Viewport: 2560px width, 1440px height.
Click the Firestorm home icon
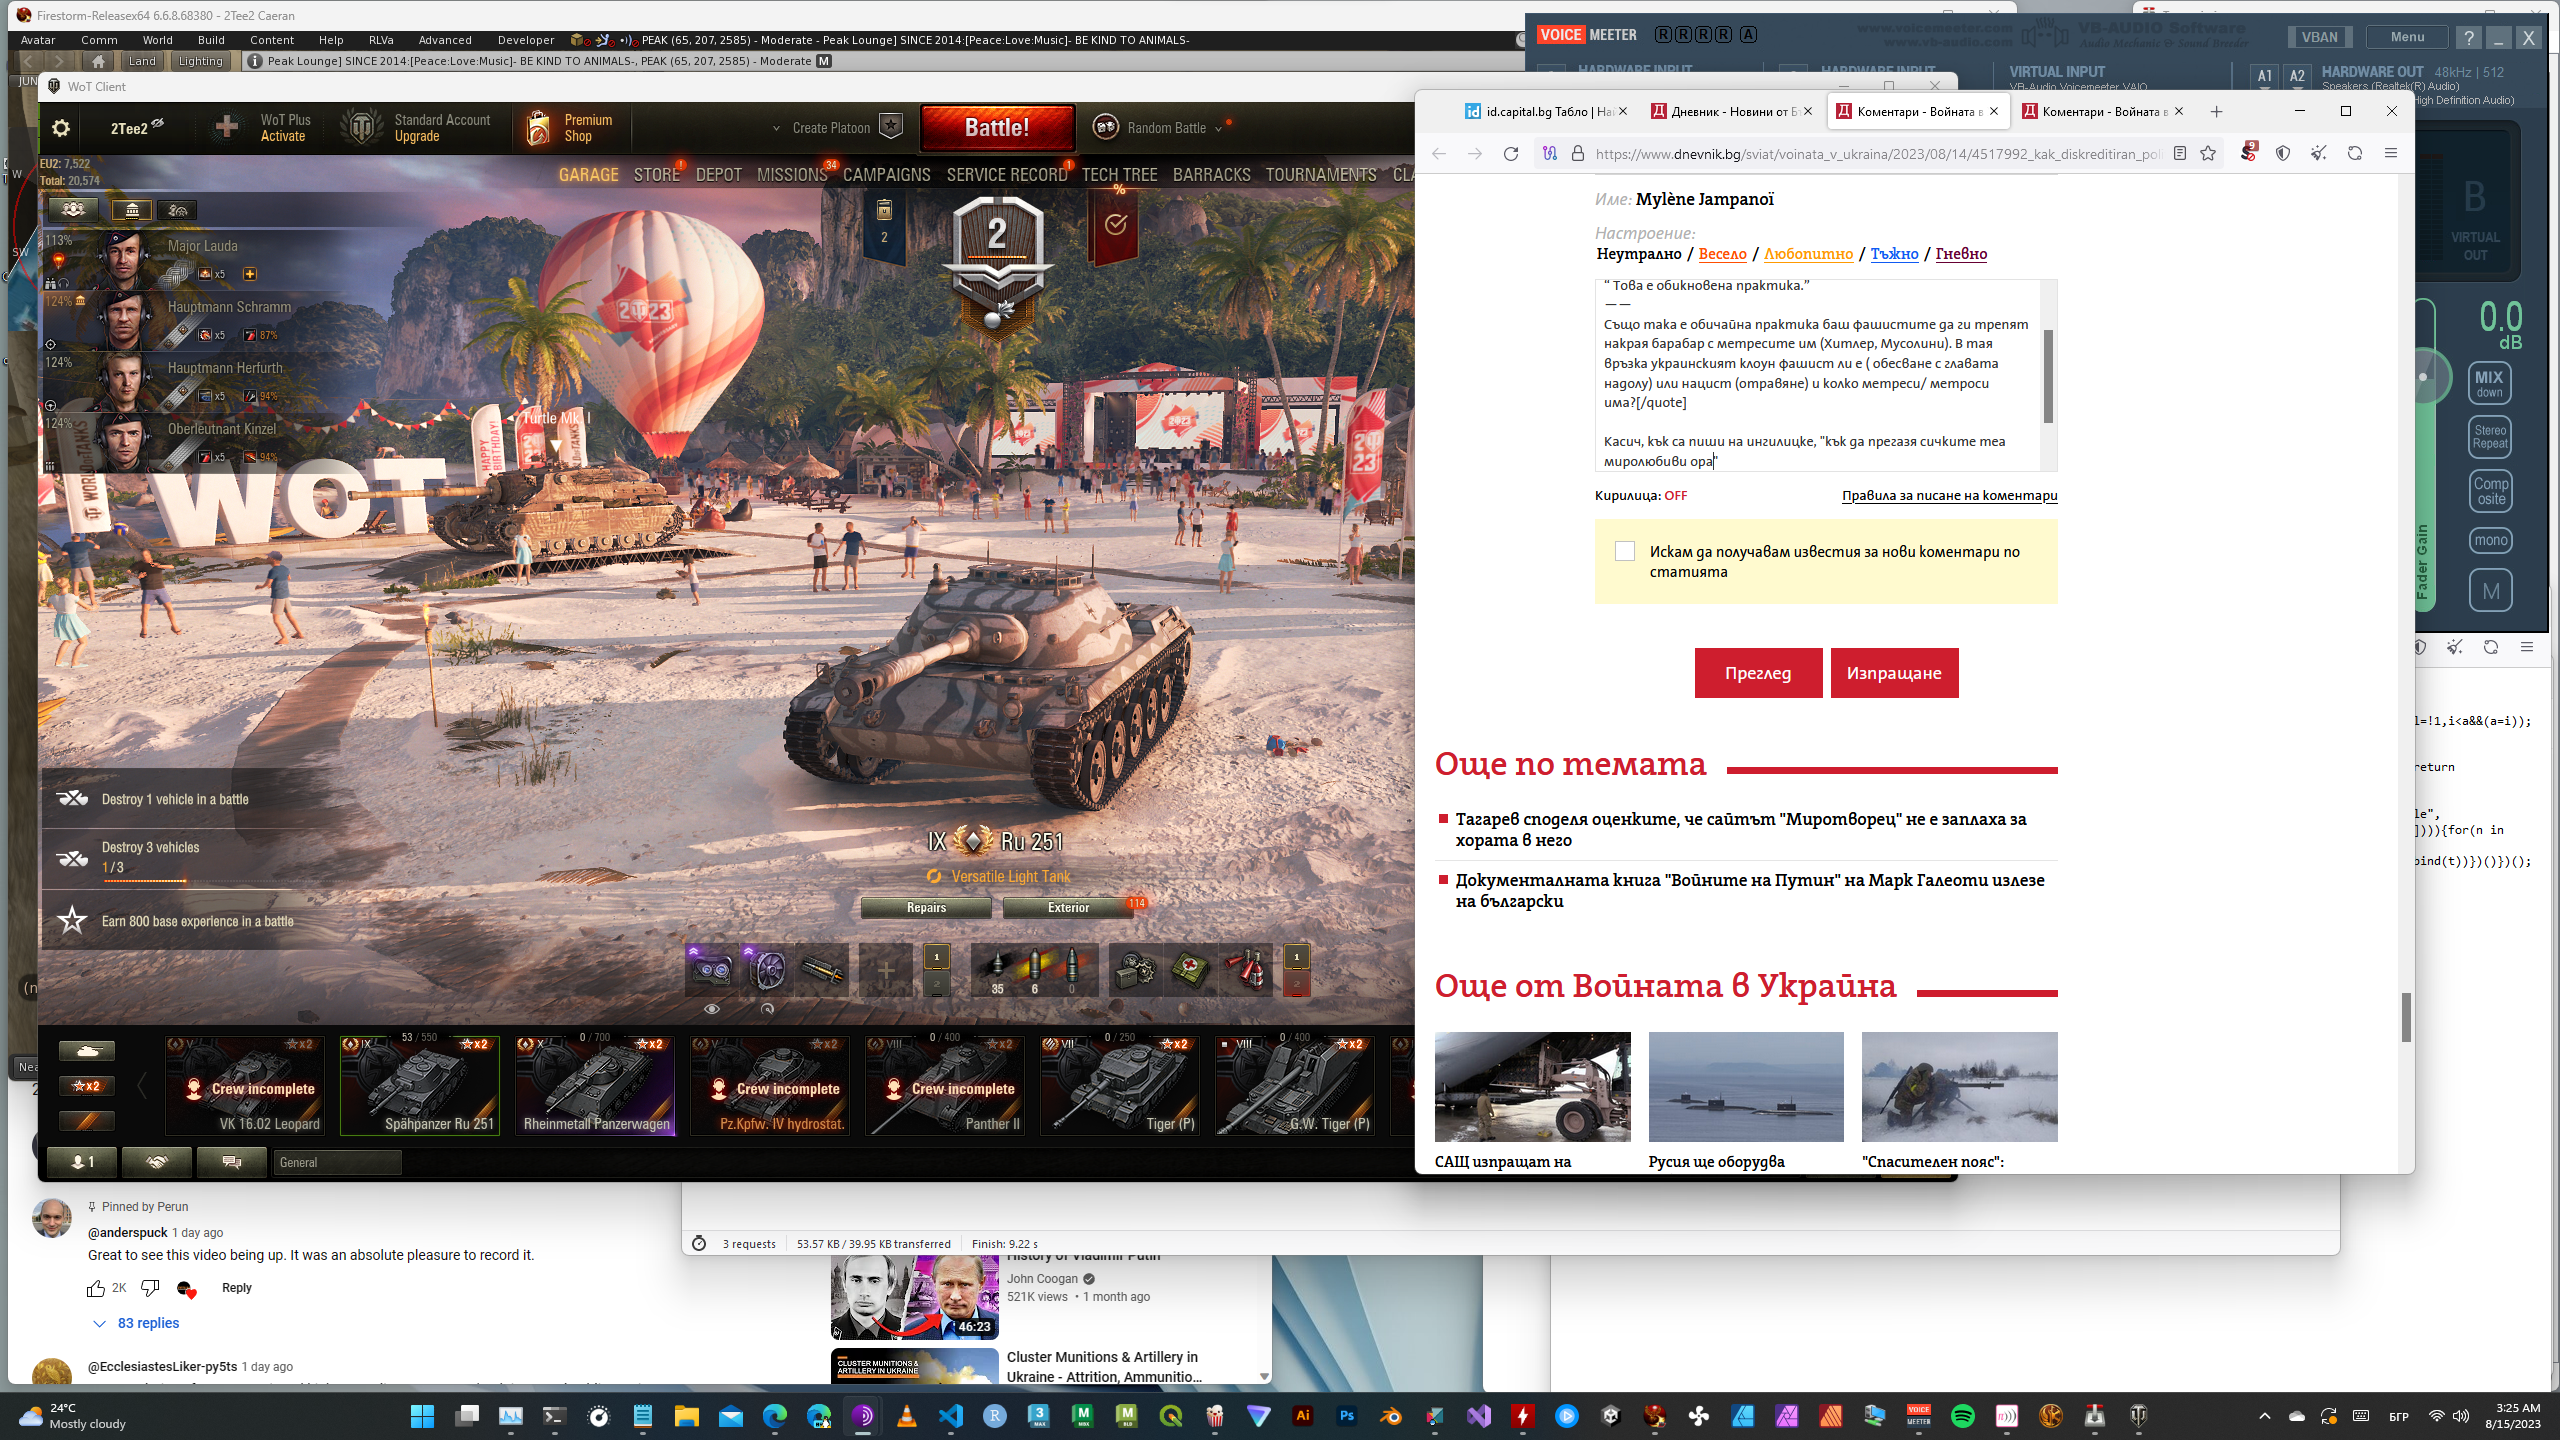[x=98, y=61]
